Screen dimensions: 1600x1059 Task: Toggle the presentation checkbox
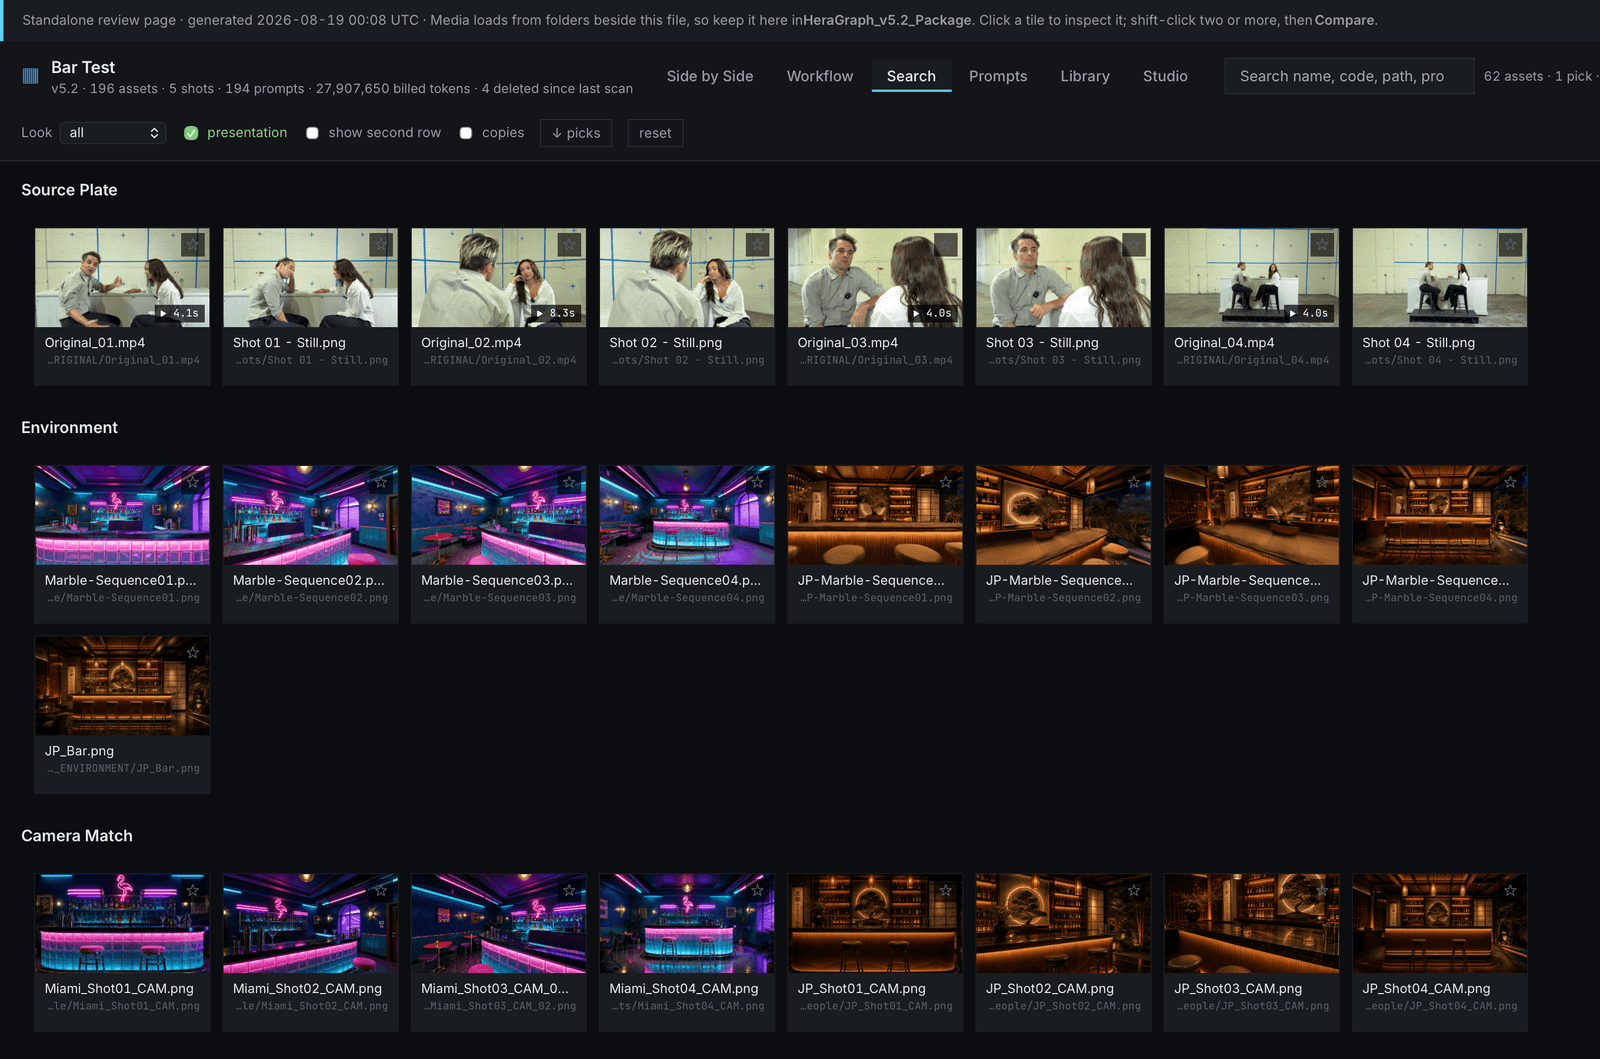click(191, 133)
